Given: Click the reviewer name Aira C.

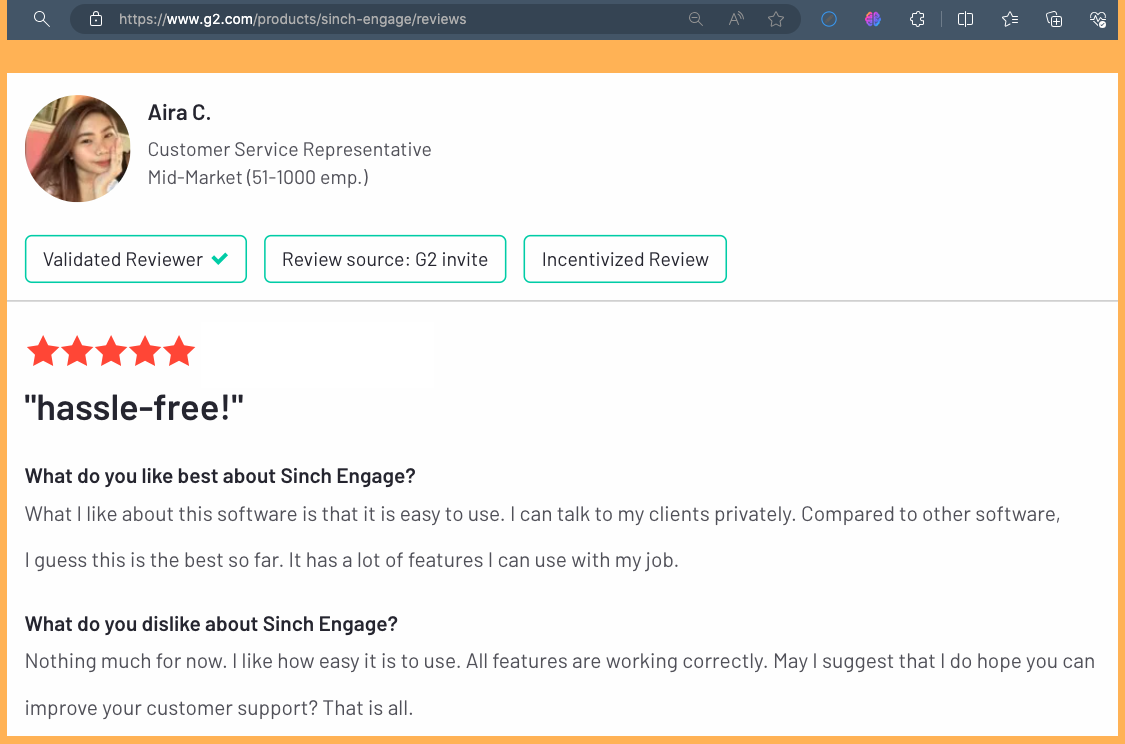Looking at the screenshot, I should click(x=179, y=113).
